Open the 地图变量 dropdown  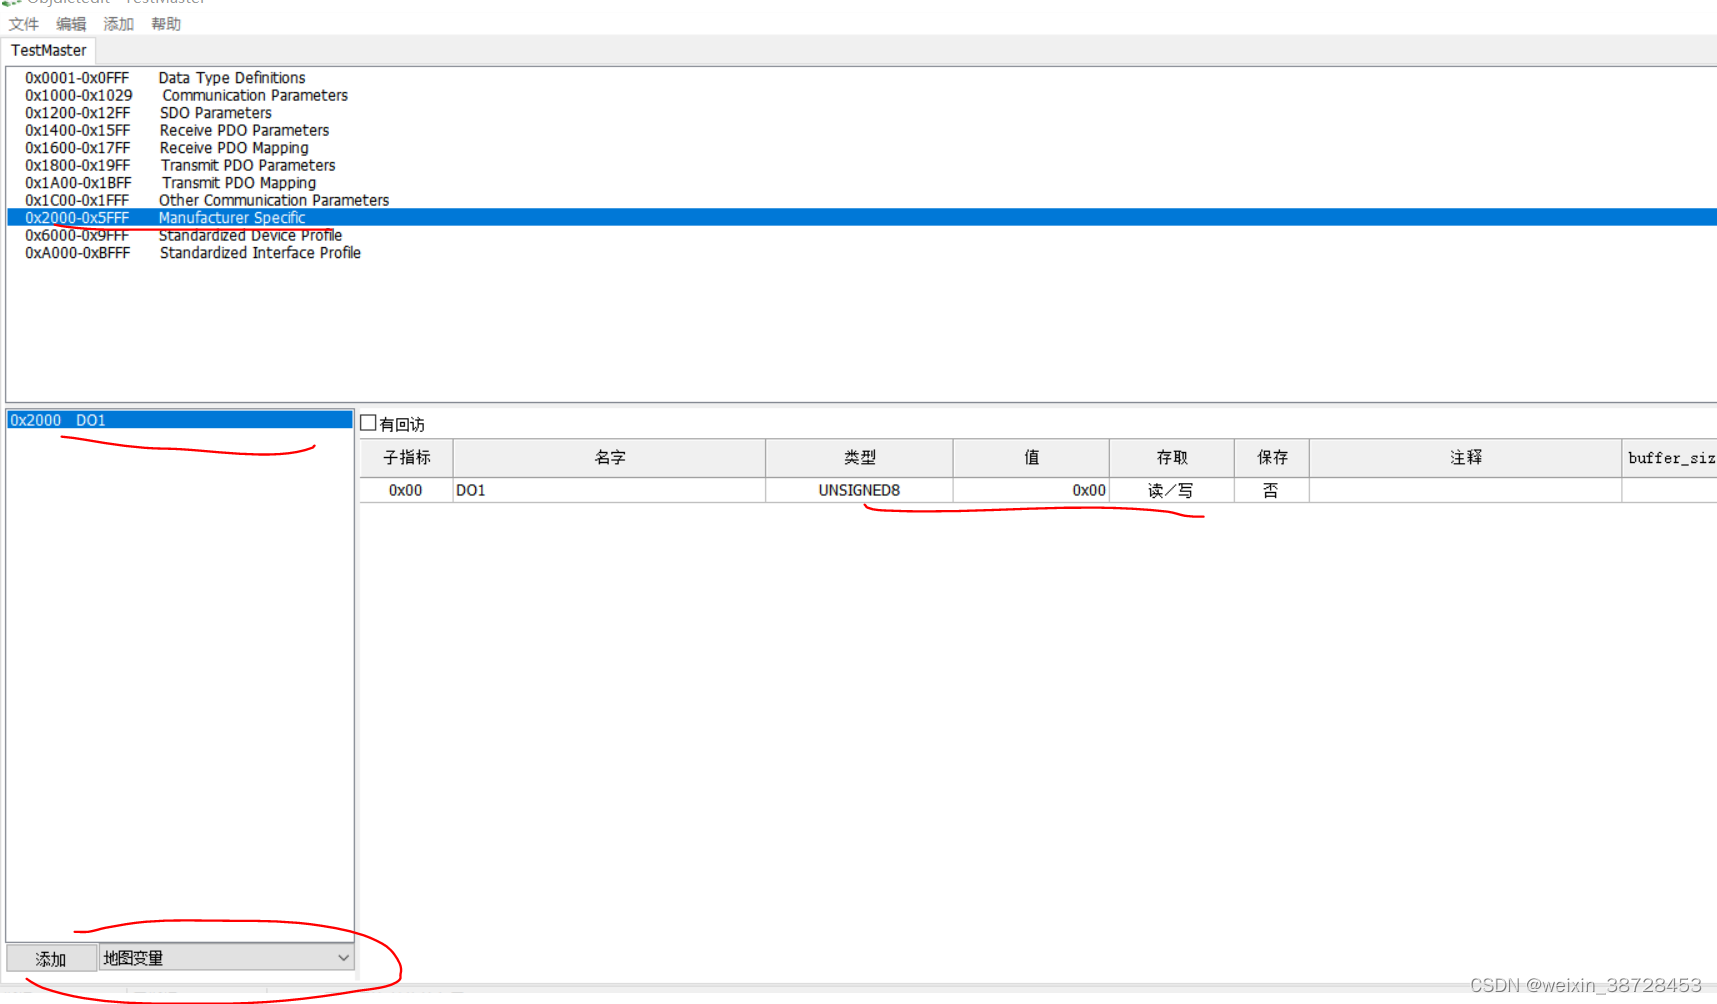click(227, 958)
